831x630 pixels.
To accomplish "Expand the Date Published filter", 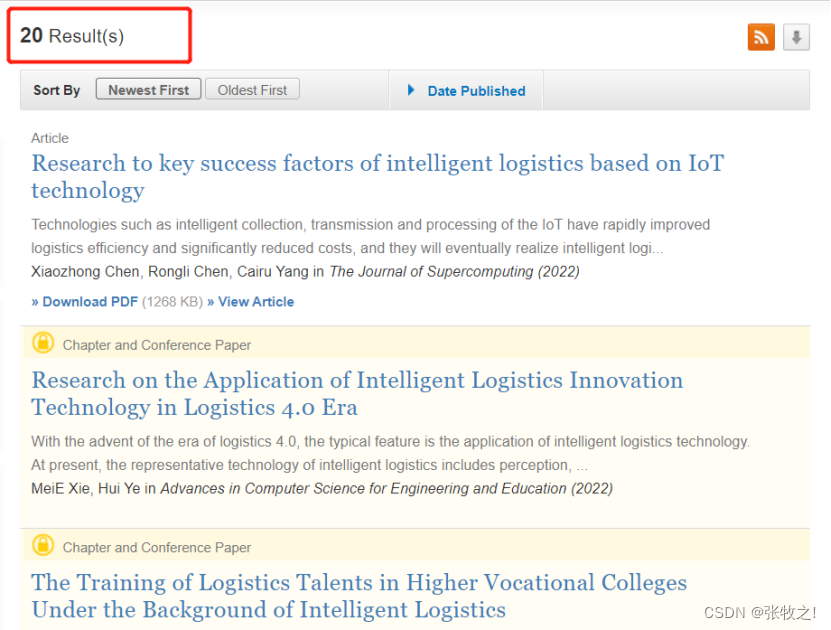I will 476,91.
